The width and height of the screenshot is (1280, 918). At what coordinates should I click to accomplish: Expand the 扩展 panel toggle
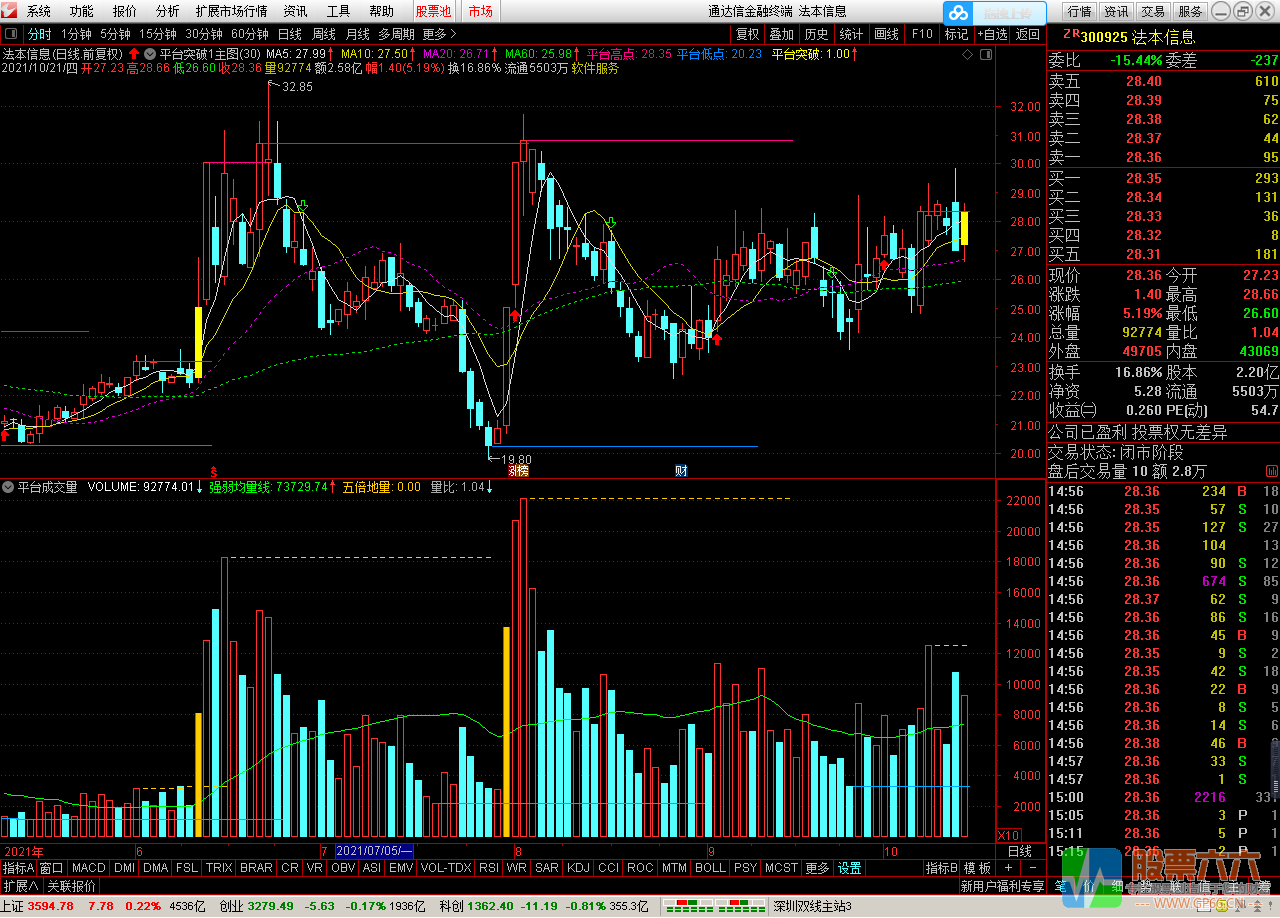[21, 886]
